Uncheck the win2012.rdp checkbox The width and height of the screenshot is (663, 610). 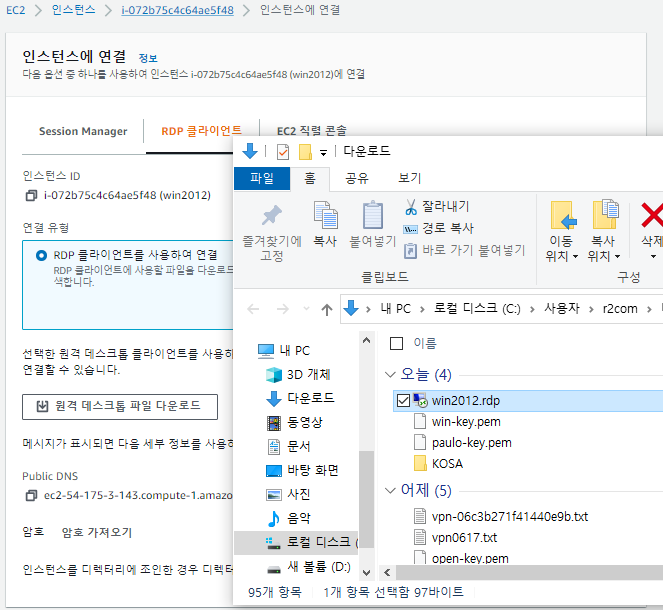coord(403,400)
